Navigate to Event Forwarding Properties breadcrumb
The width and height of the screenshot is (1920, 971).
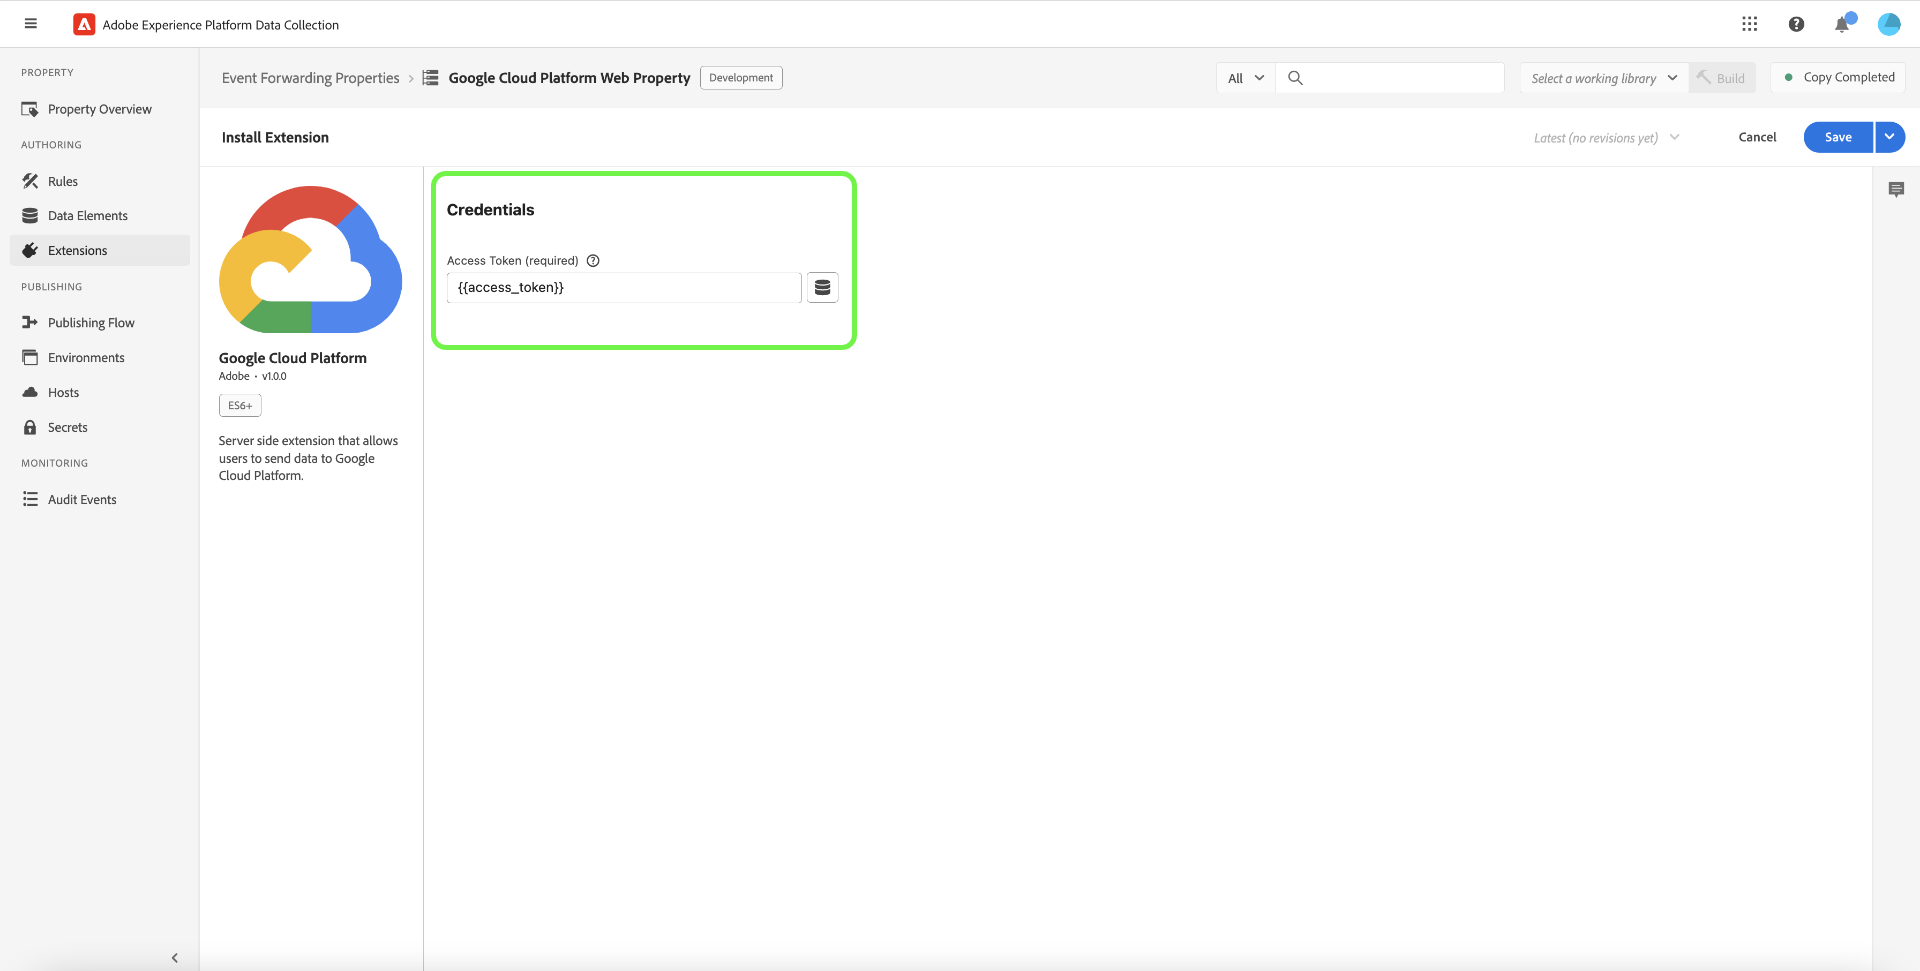[310, 78]
